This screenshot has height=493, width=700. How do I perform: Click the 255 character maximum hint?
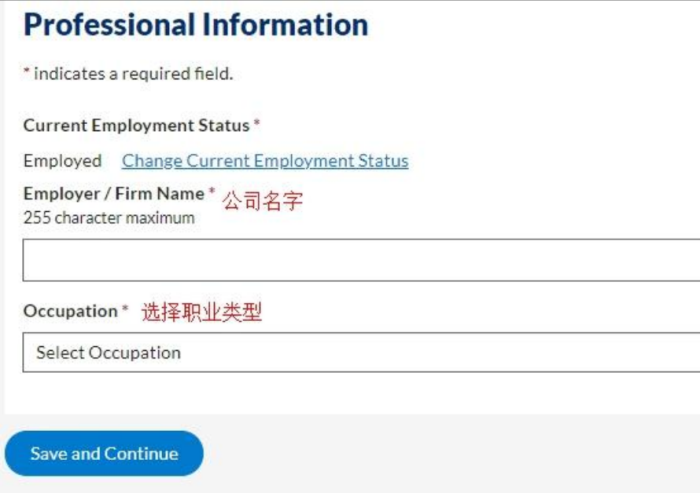108,218
